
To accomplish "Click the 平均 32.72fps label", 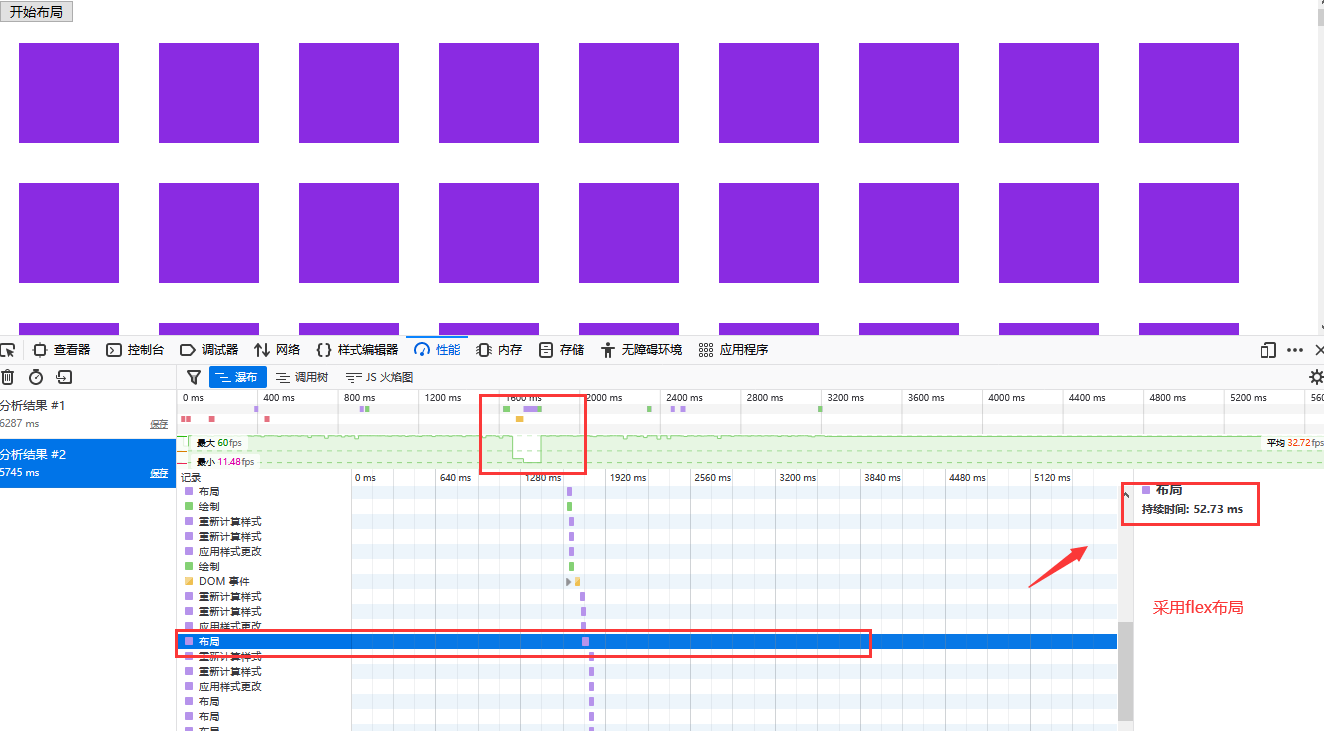I will click(x=1295, y=442).
